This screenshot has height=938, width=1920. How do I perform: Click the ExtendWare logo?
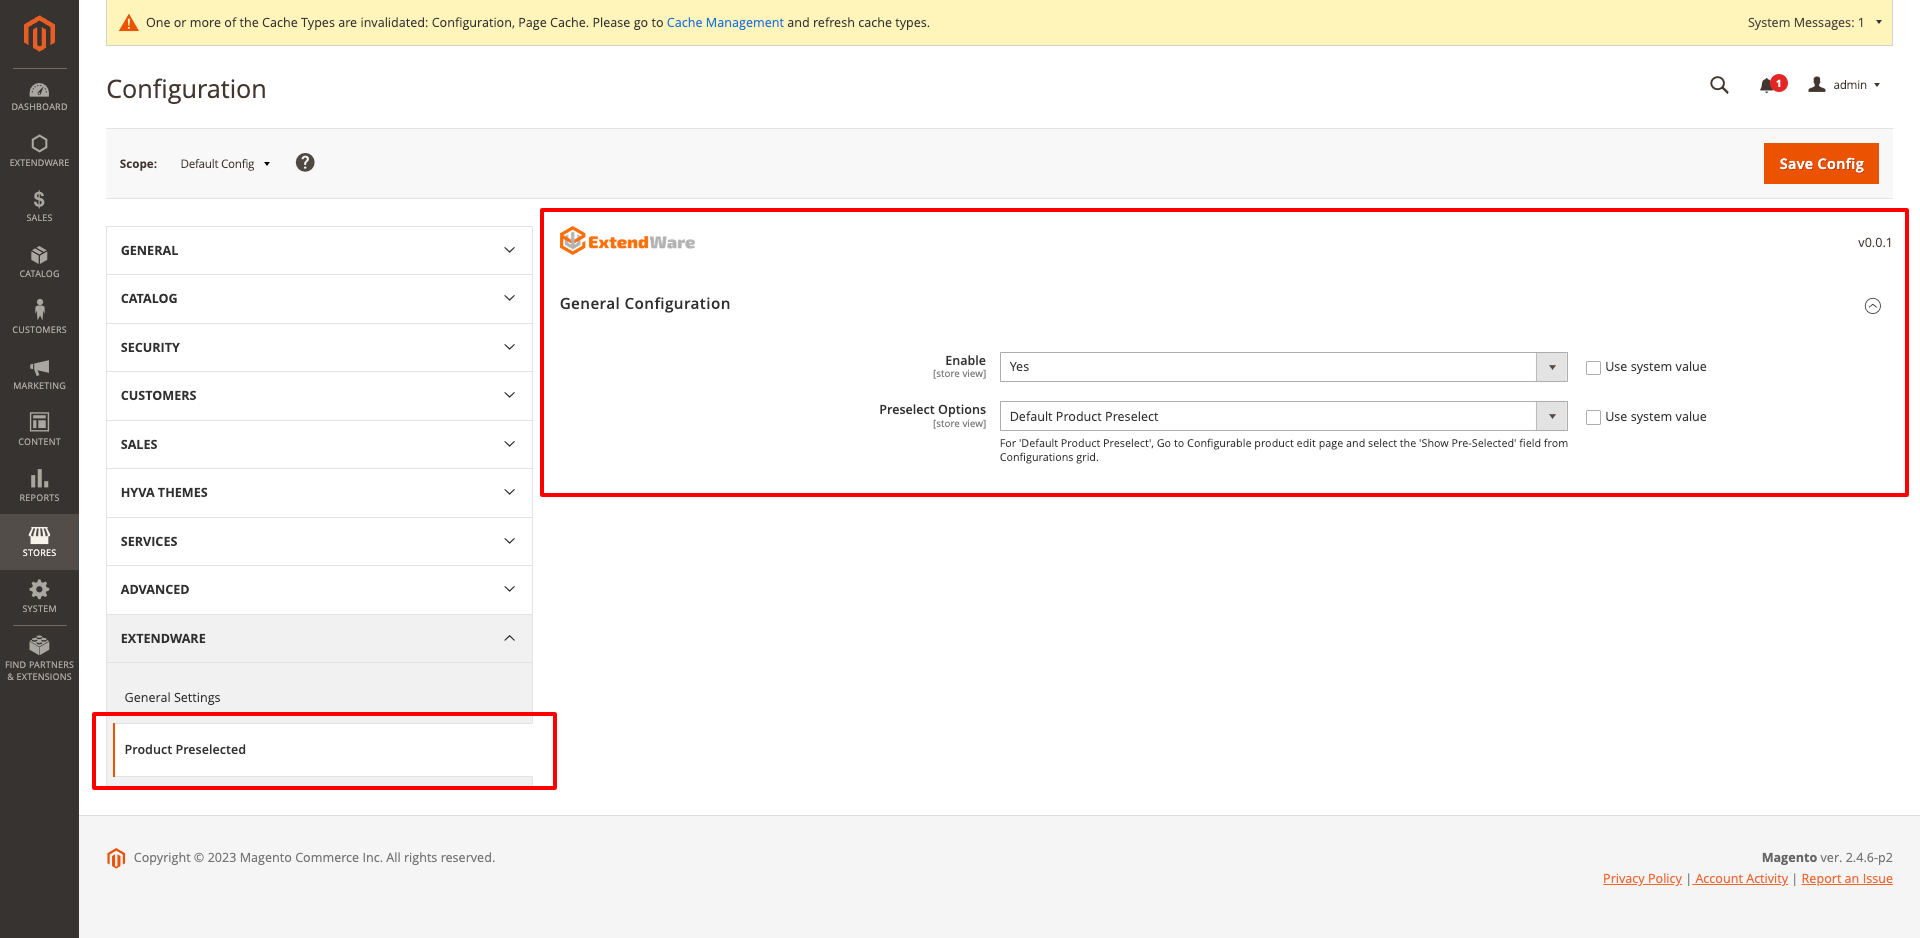pos(627,241)
